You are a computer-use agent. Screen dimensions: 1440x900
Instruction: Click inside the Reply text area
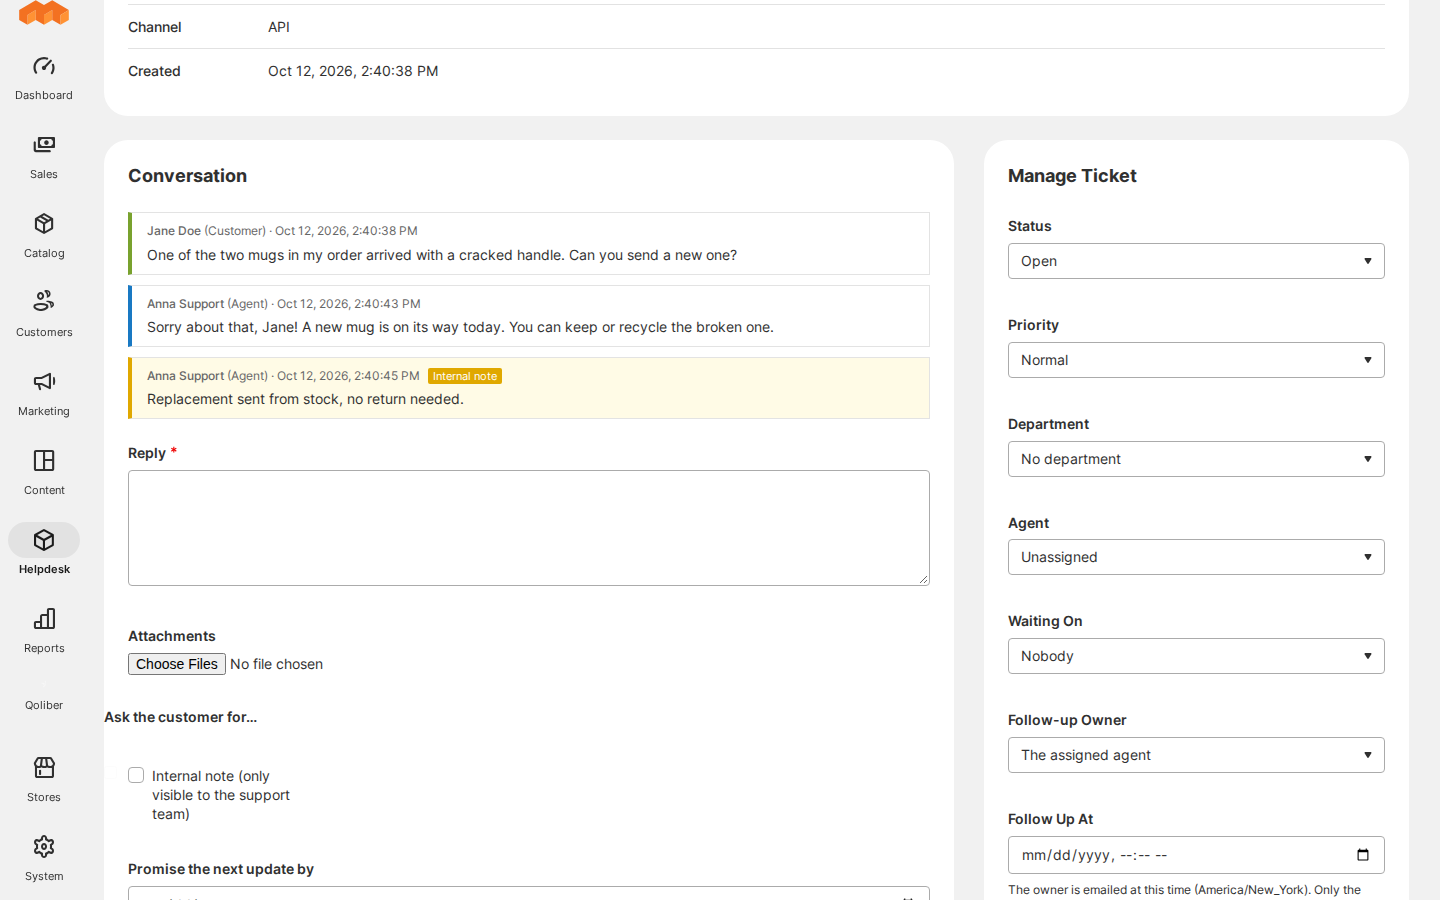pyautogui.click(x=529, y=528)
